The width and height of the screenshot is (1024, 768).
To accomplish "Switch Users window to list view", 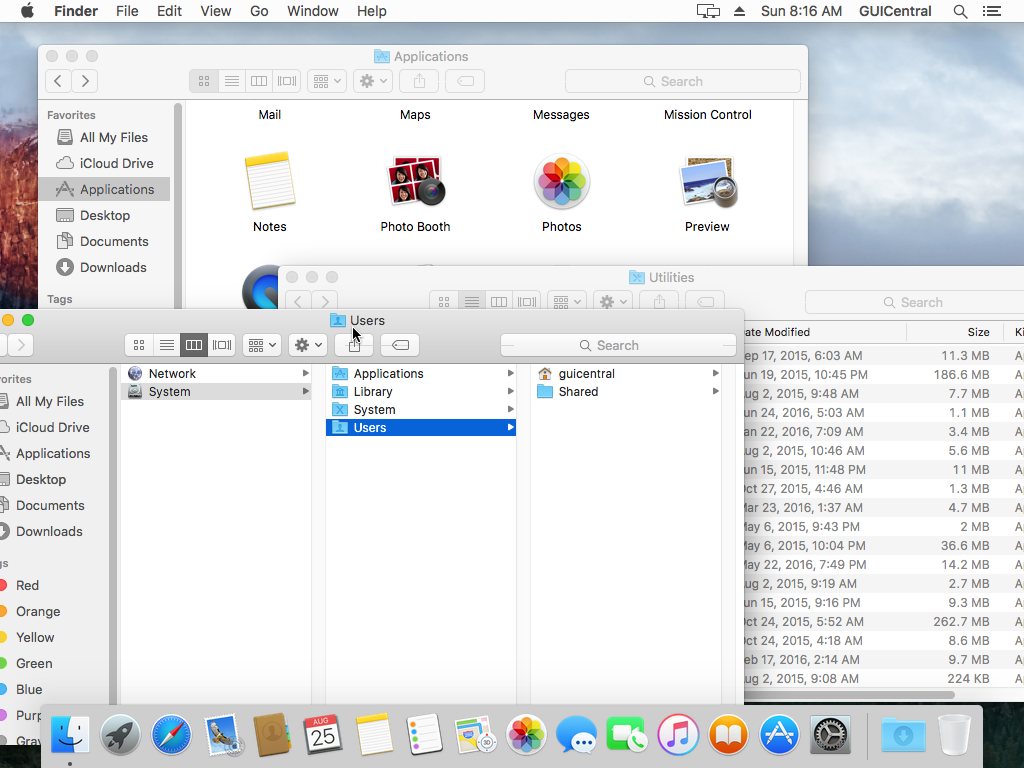I will (167, 345).
